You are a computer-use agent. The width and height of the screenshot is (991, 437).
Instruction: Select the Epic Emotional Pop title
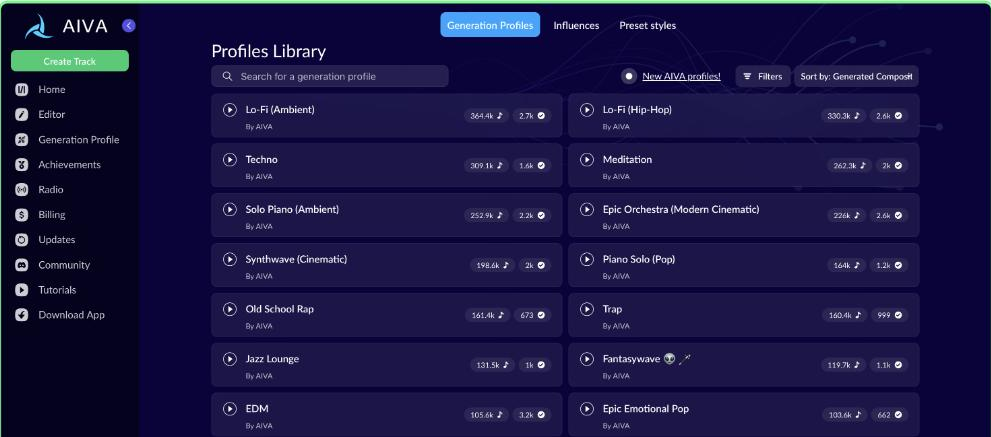point(646,409)
